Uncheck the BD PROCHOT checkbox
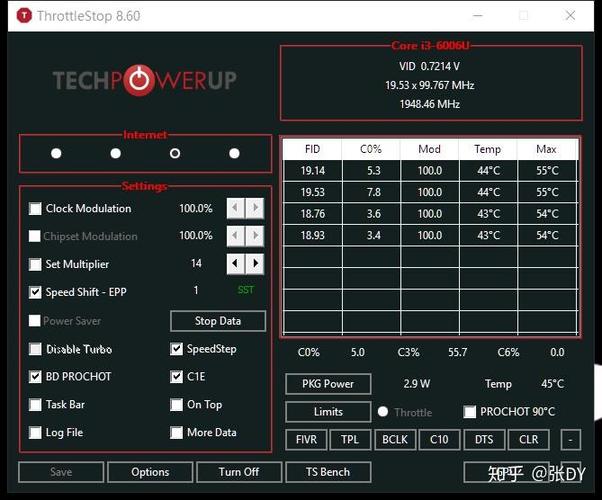The height and width of the screenshot is (500, 602). [x=35, y=377]
